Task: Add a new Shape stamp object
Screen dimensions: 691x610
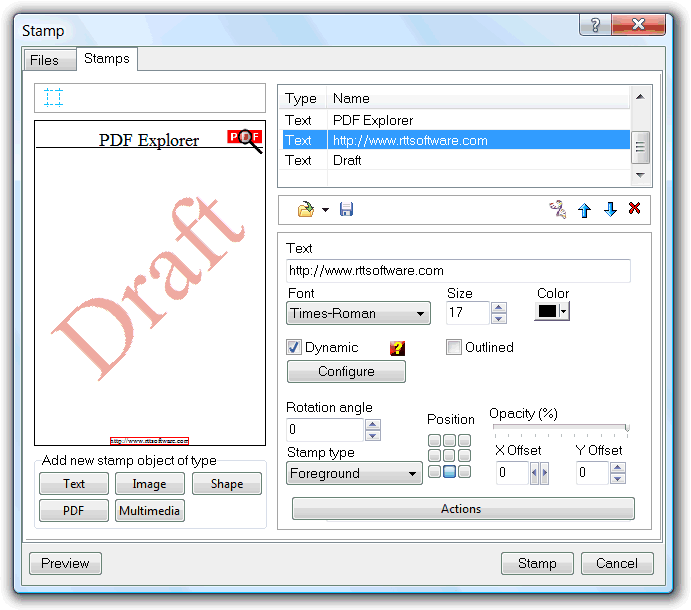Action: [x=227, y=484]
